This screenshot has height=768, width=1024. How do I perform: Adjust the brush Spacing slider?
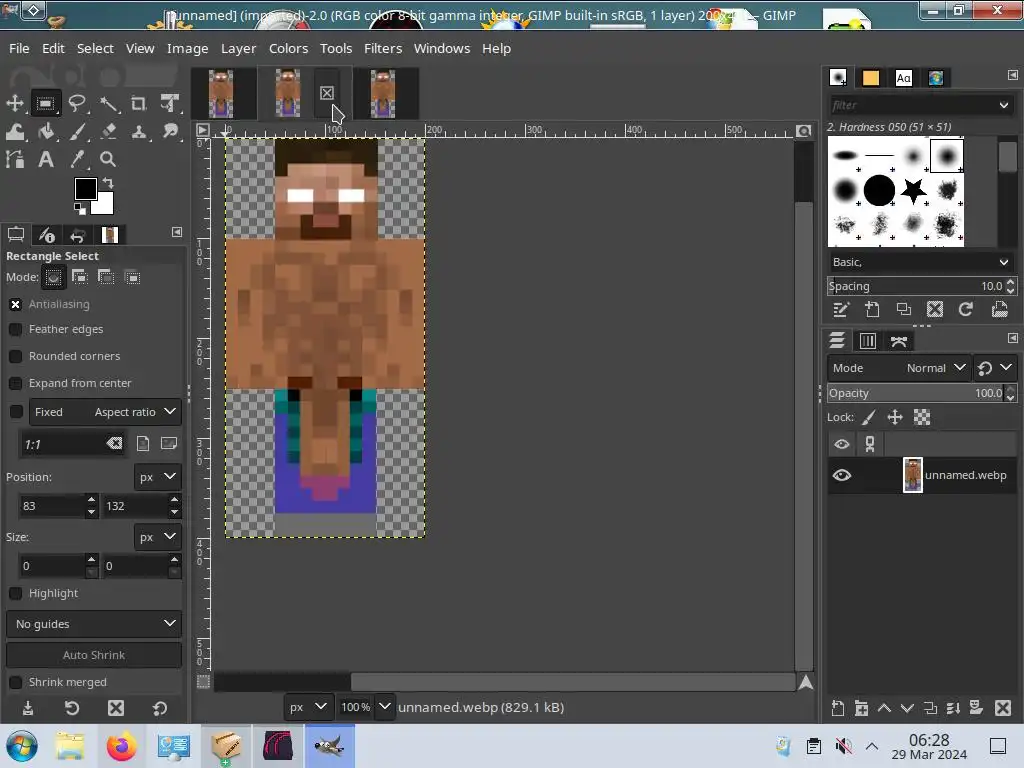pyautogui.click(x=916, y=286)
